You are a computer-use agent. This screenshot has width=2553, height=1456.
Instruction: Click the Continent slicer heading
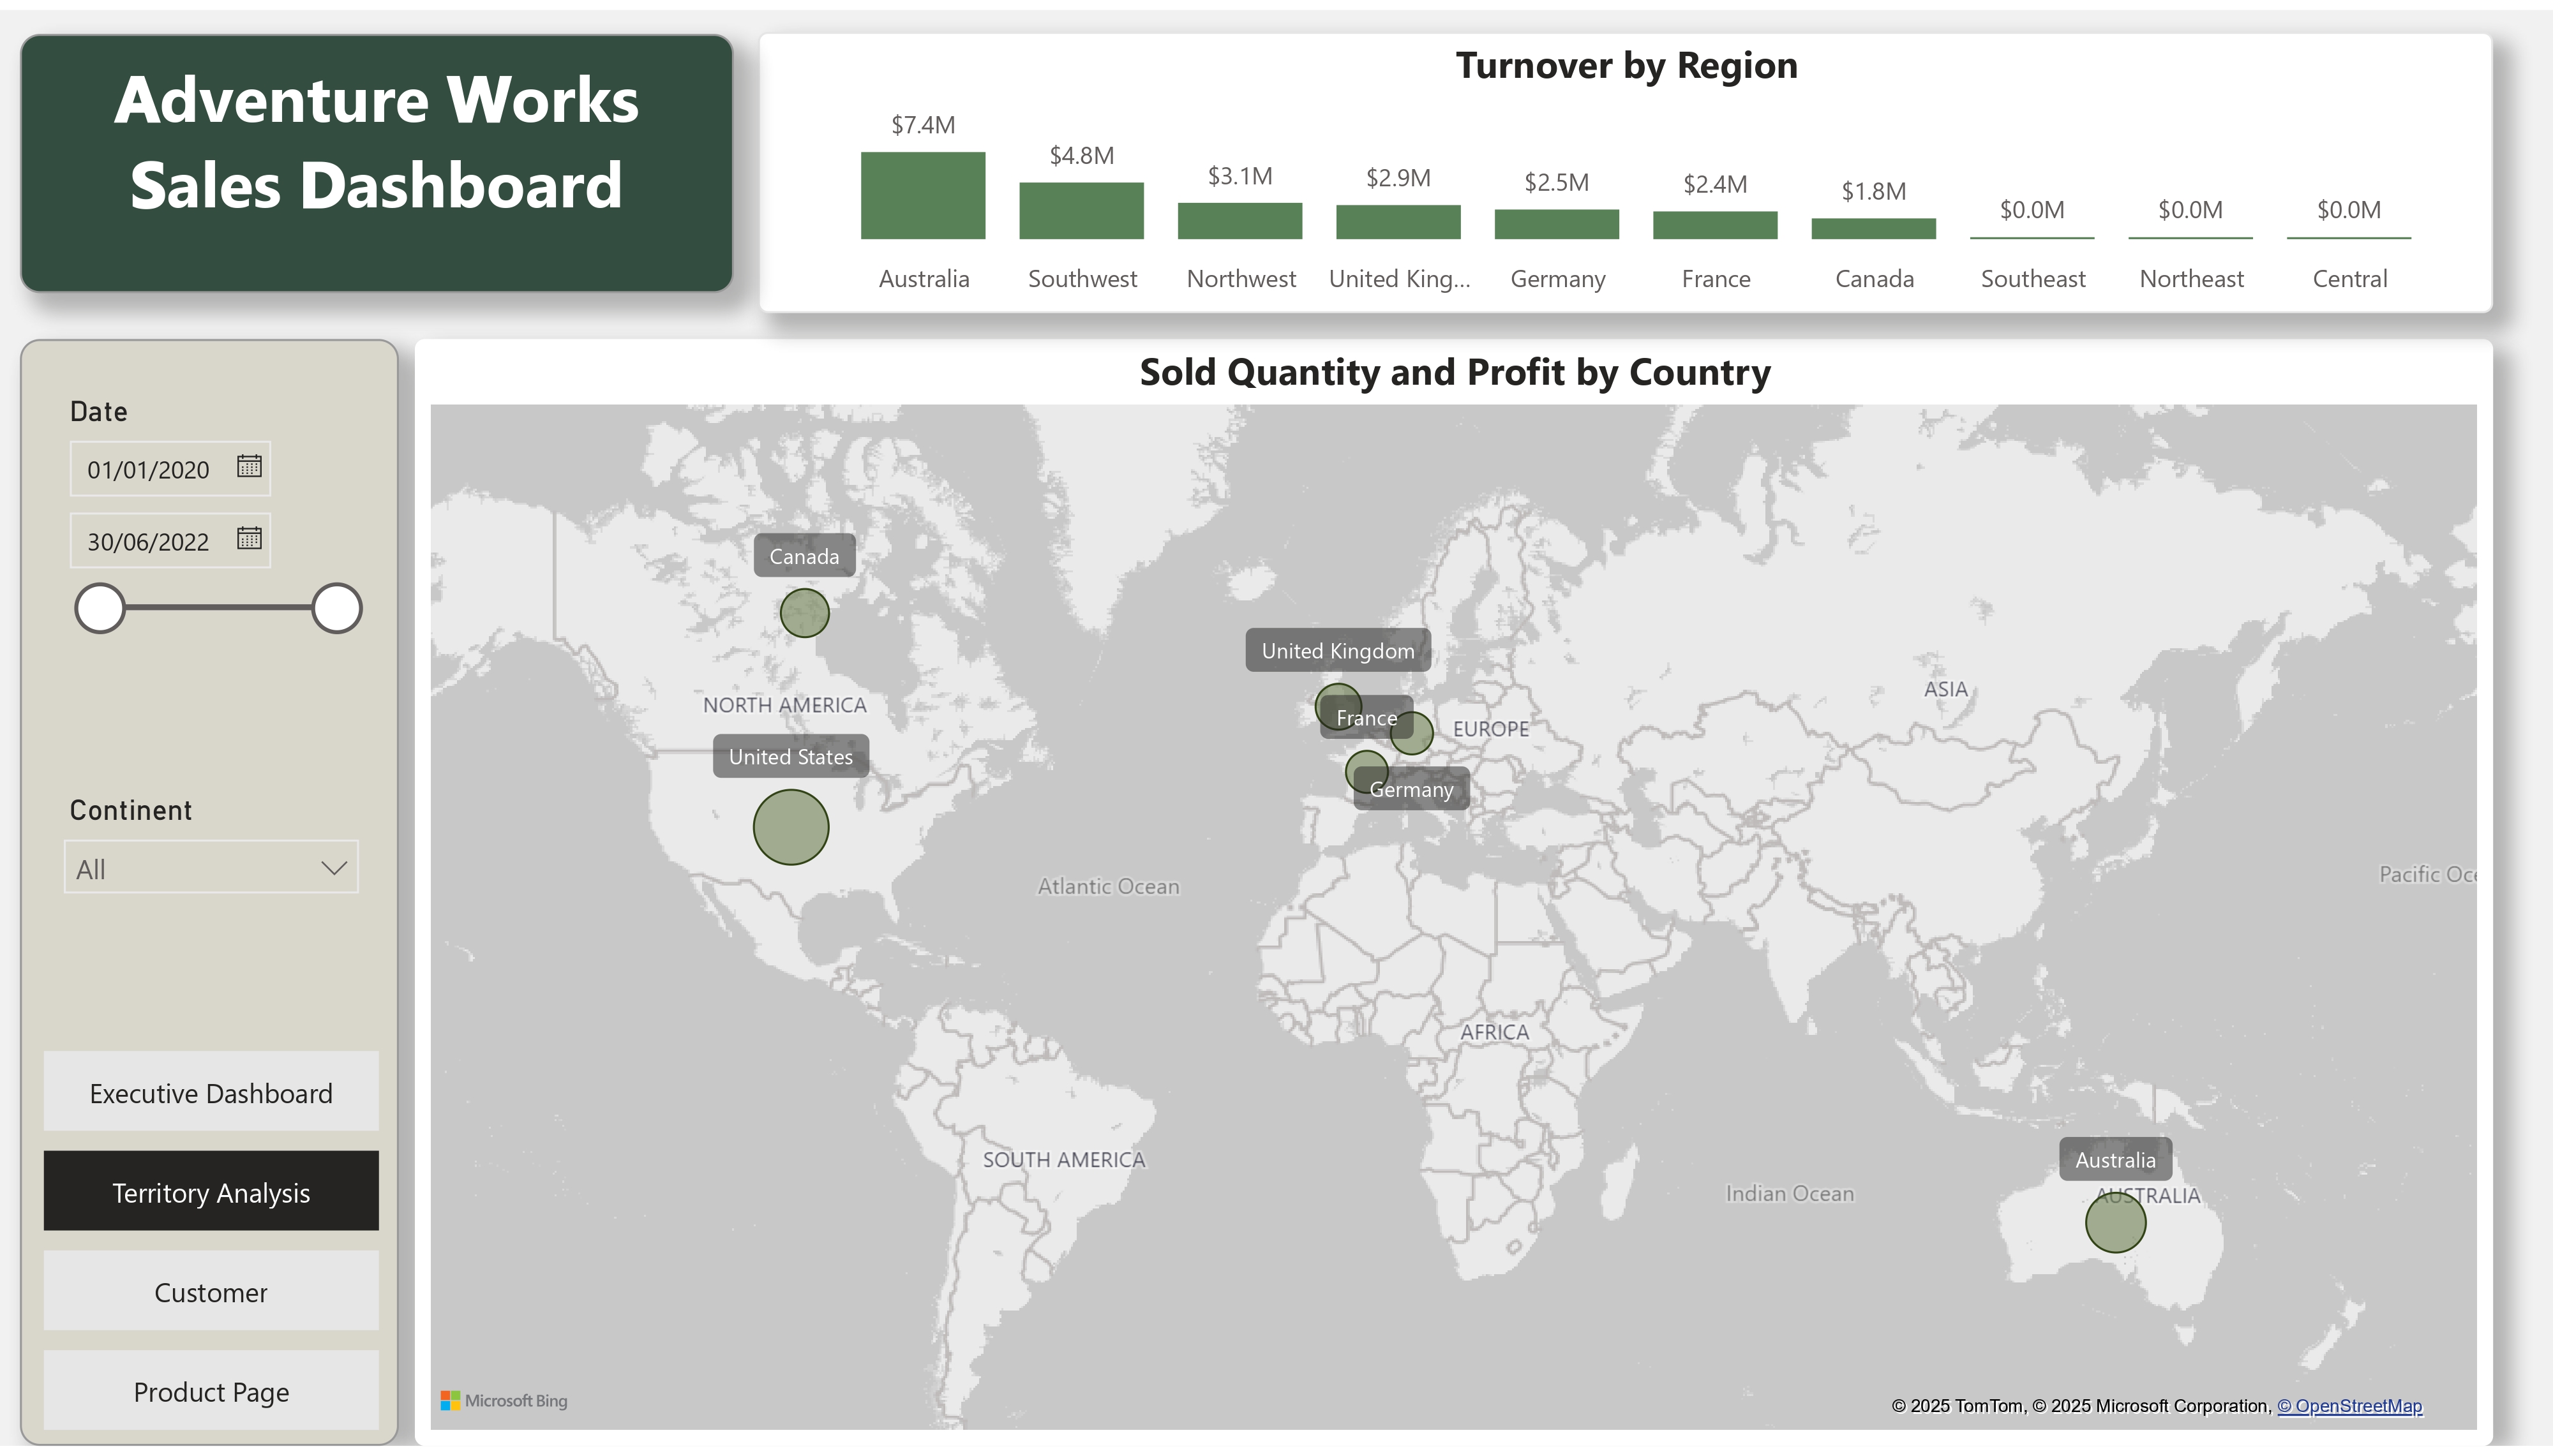130,810
